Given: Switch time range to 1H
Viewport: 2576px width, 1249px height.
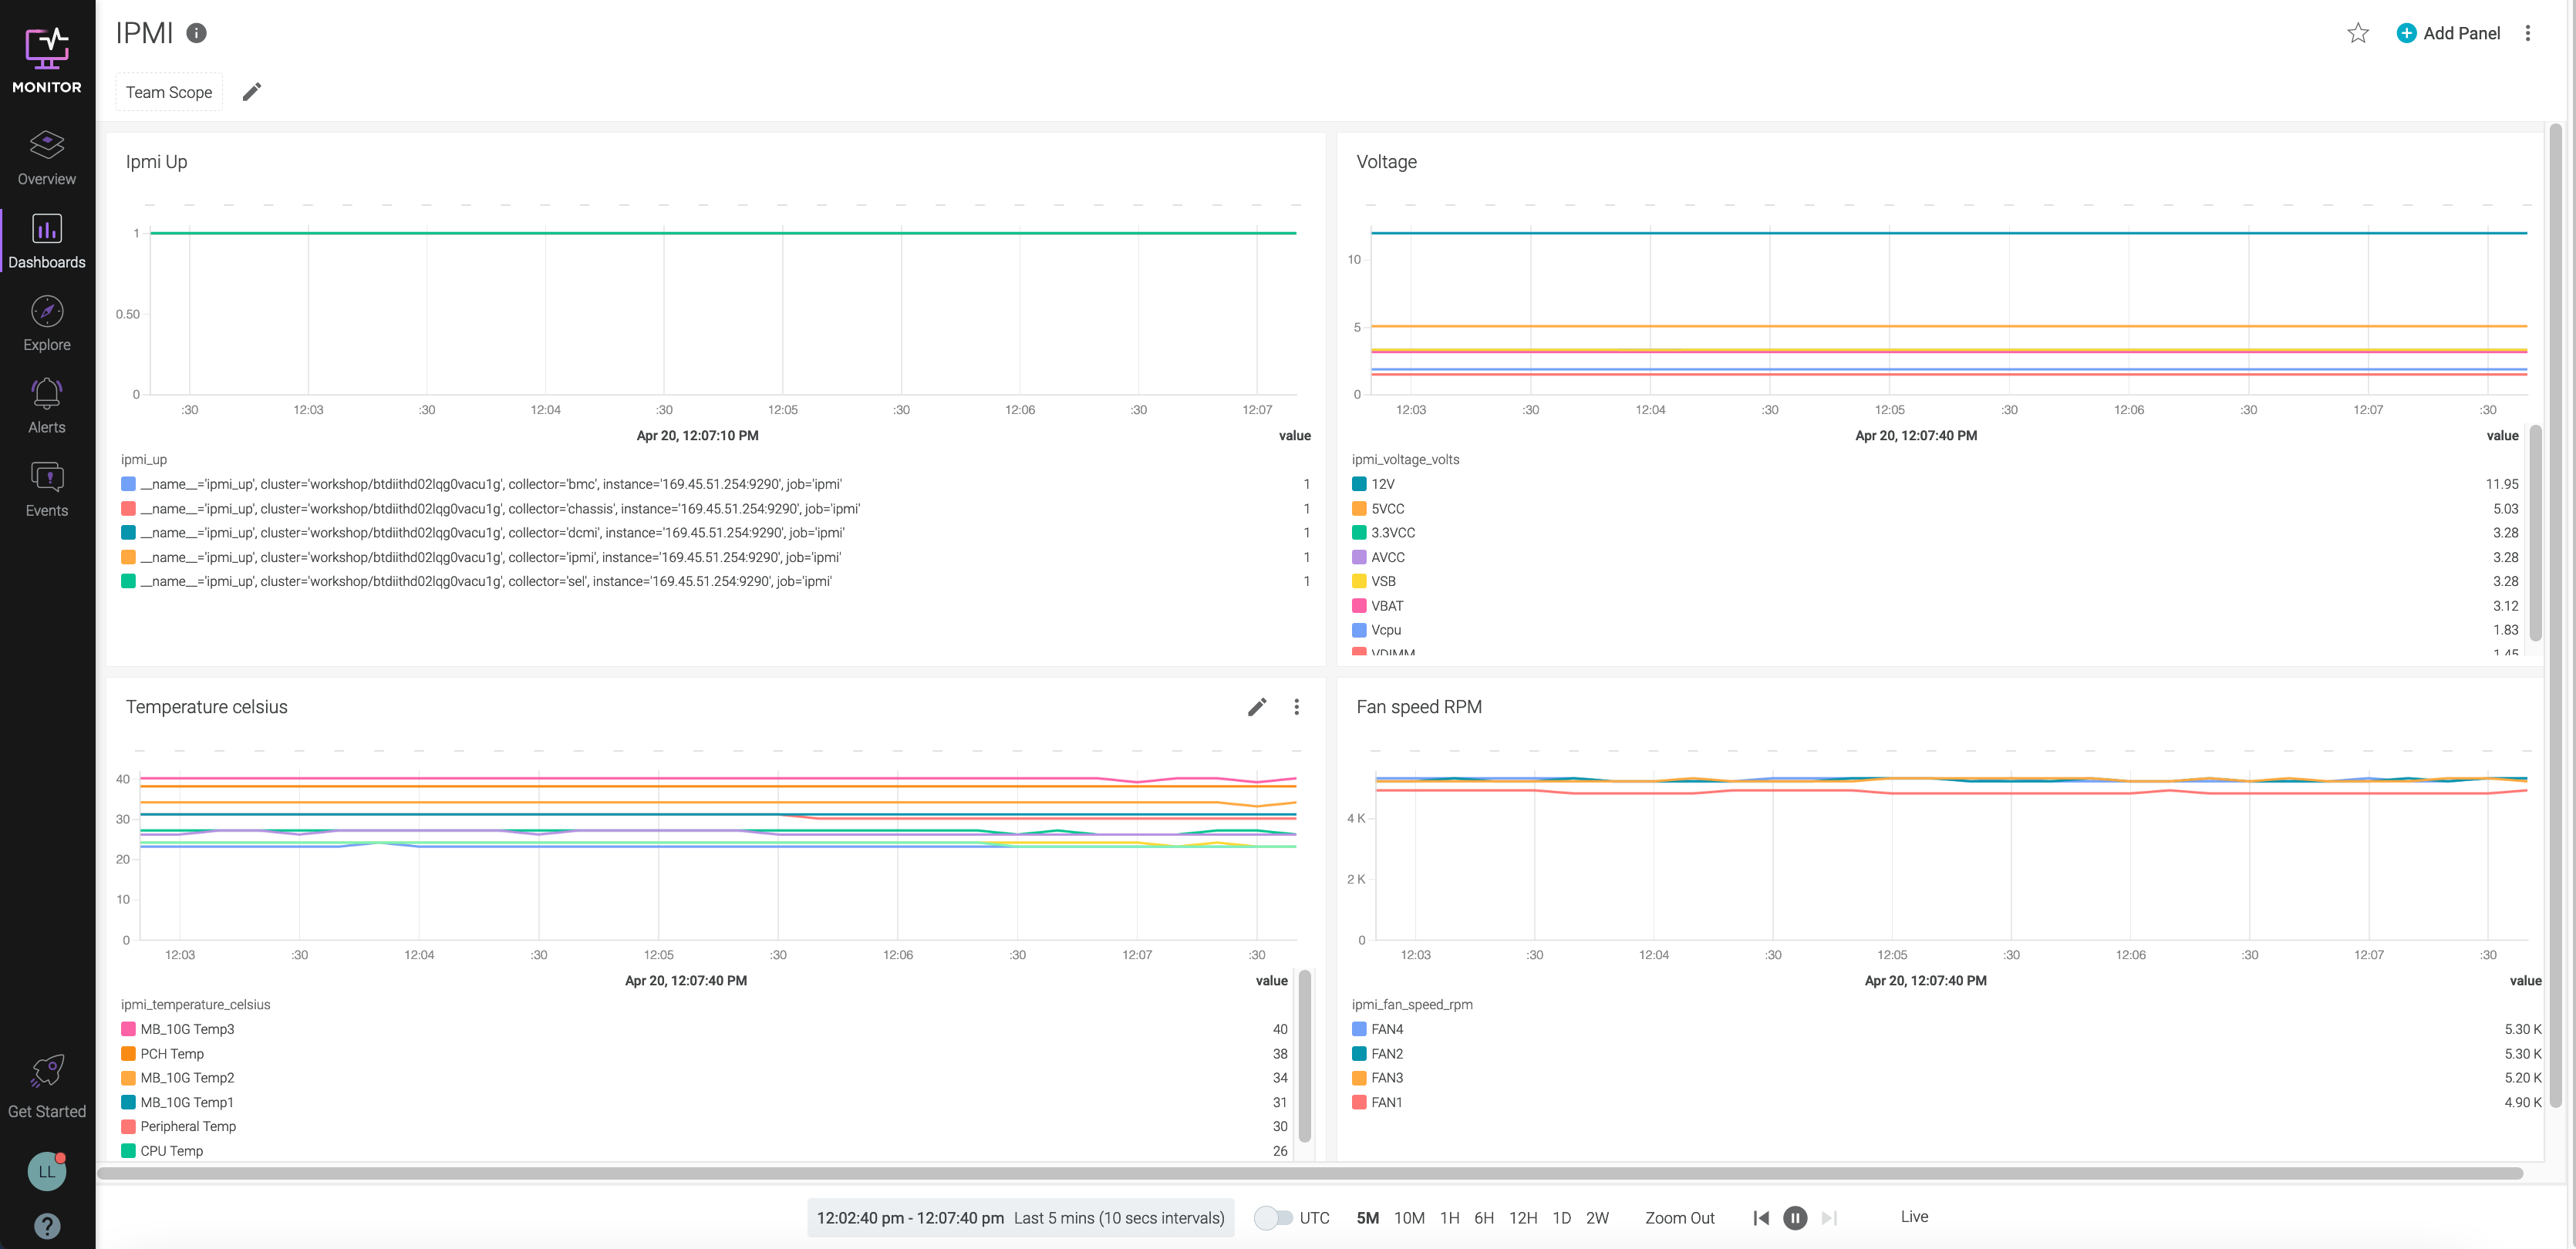Looking at the screenshot, I should 1451,1217.
